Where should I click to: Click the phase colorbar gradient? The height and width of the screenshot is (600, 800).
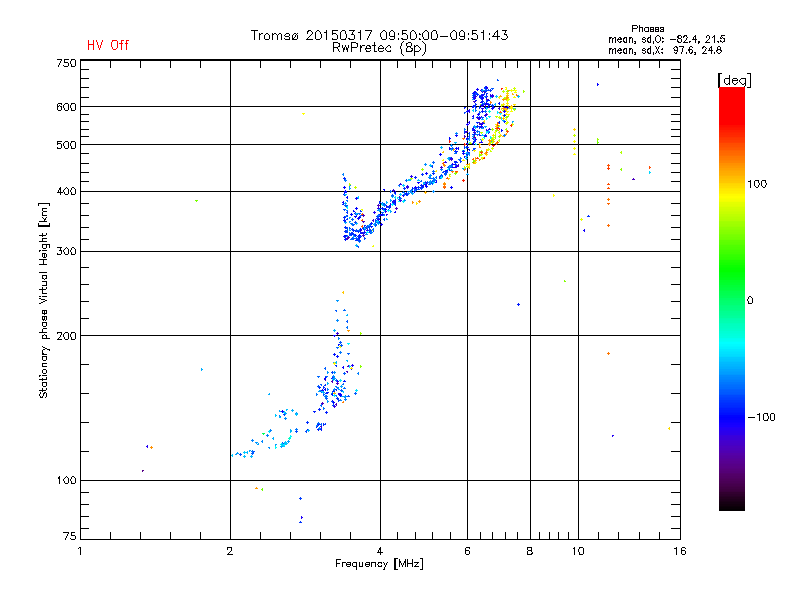732,298
